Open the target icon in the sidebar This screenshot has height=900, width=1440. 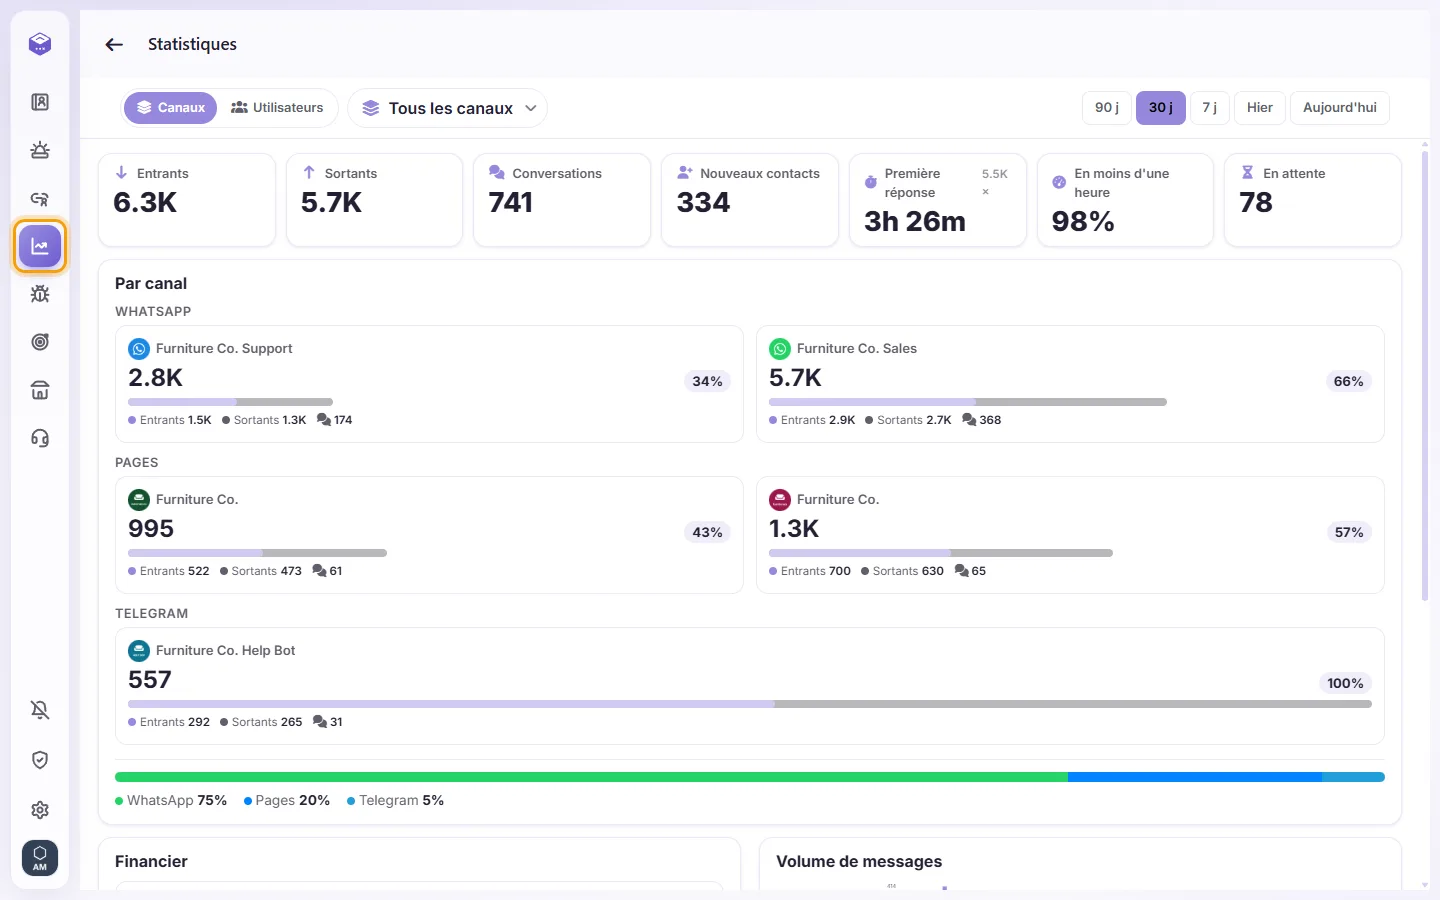40,342
